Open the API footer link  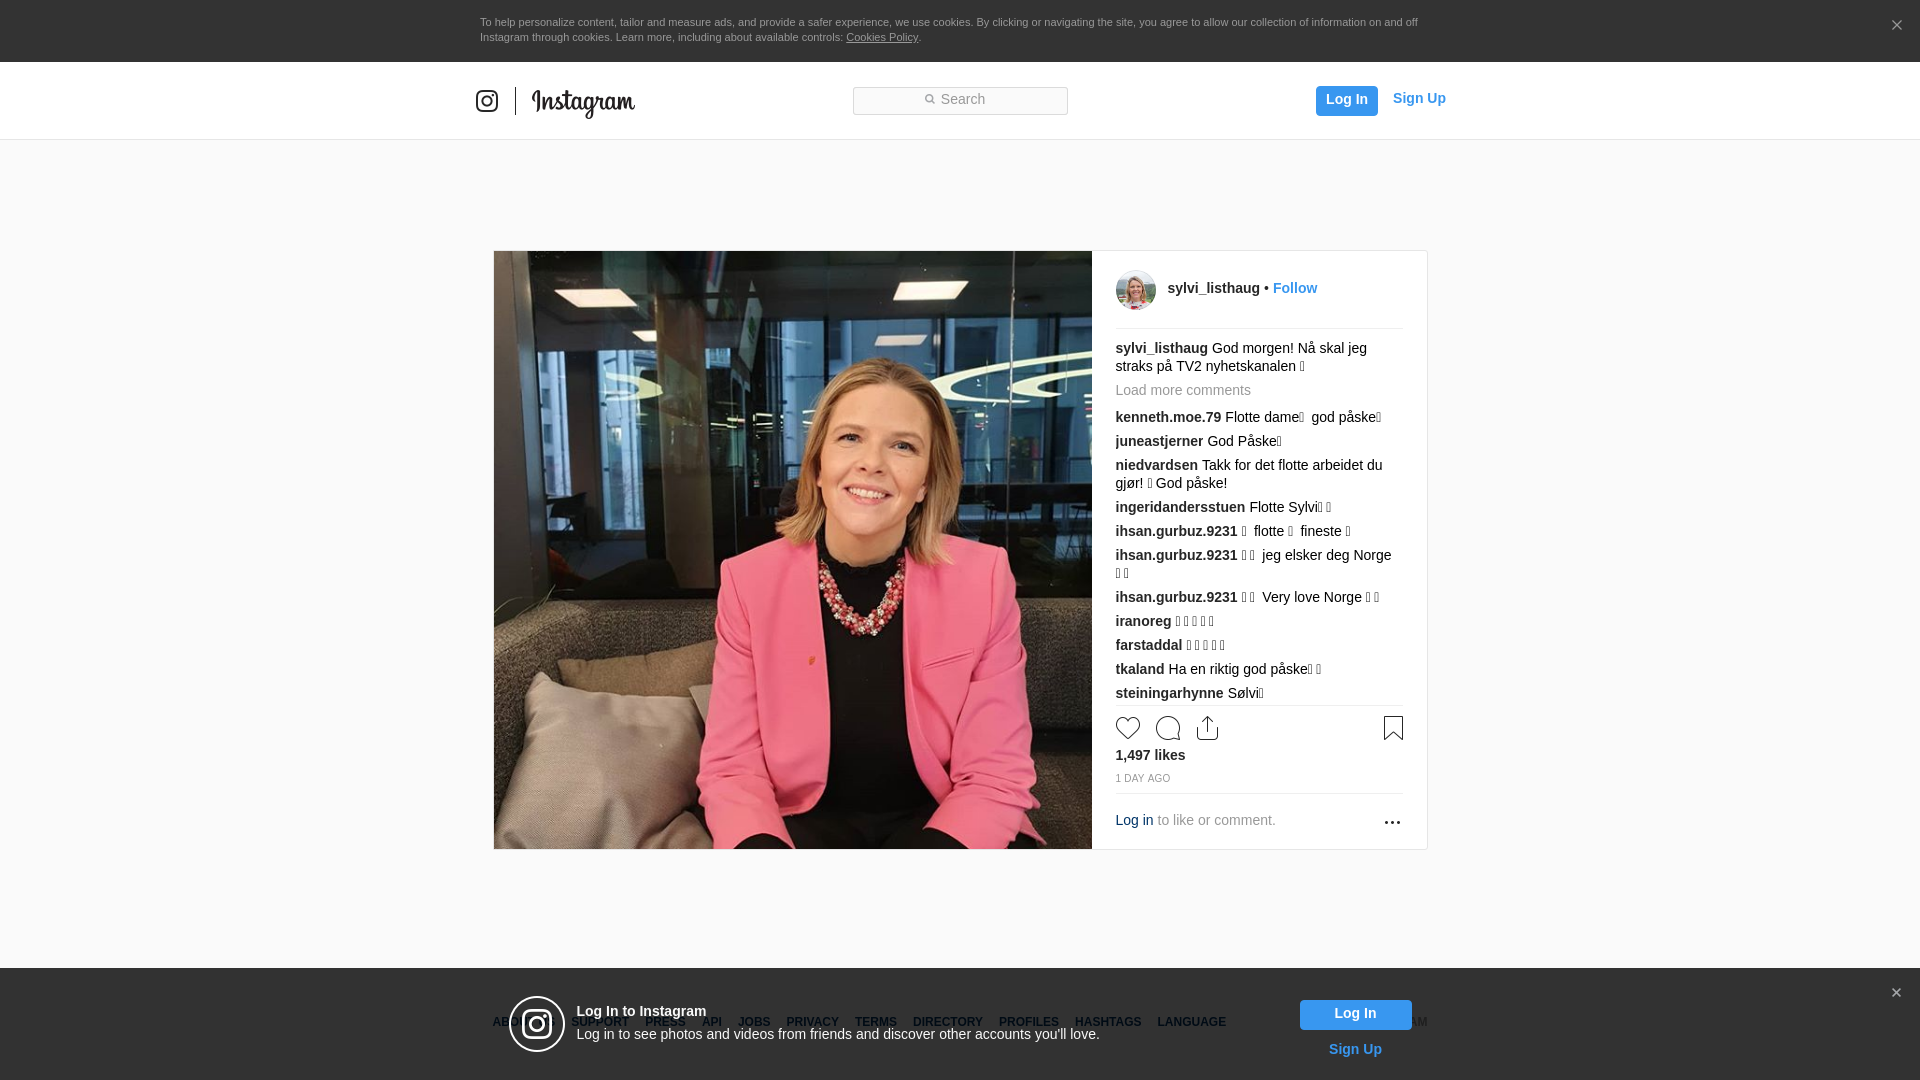point(712,1022)
